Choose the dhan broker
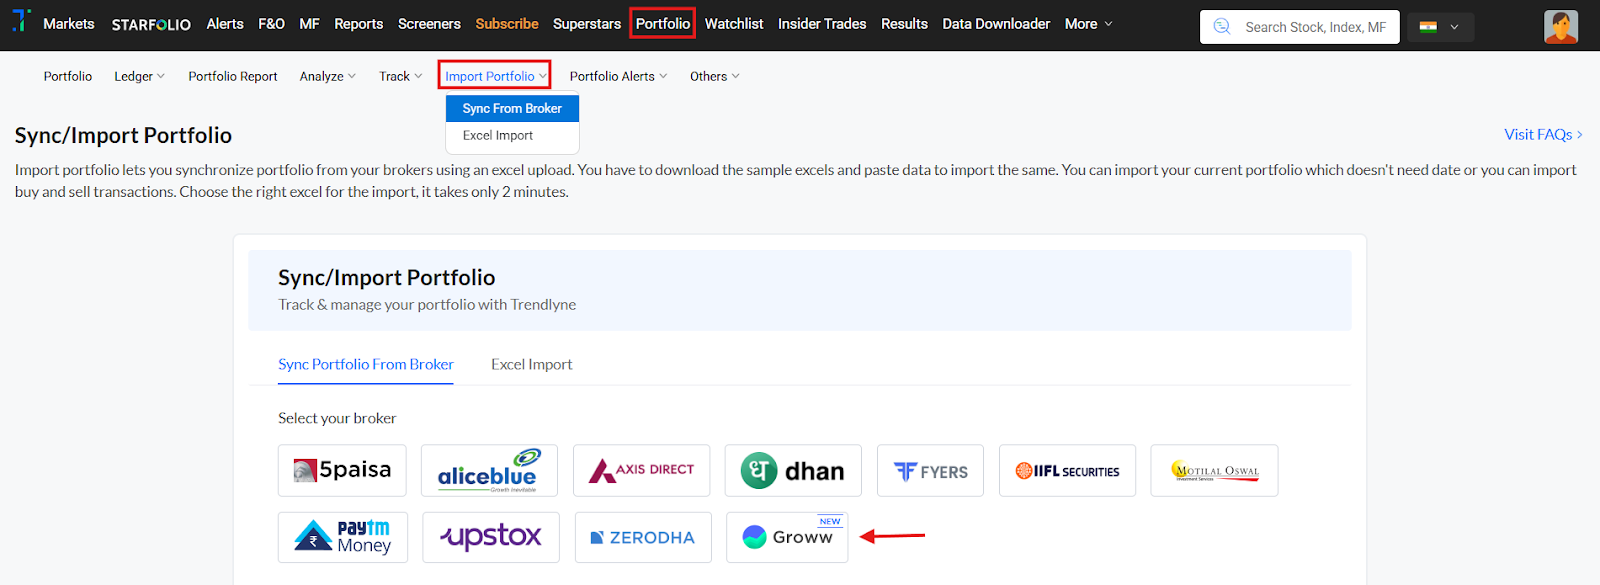The height and width of the screenshot is (585, 1600). [x=793, y=470]
